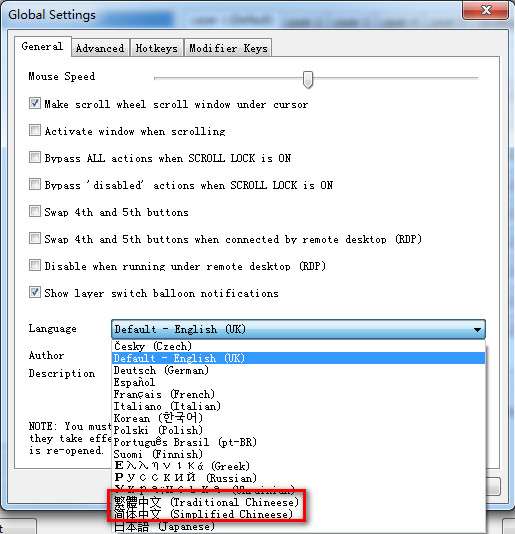Choose Greek language option
Image resolution: width=515 pixels, height=534 pixels.
(298, 466)
